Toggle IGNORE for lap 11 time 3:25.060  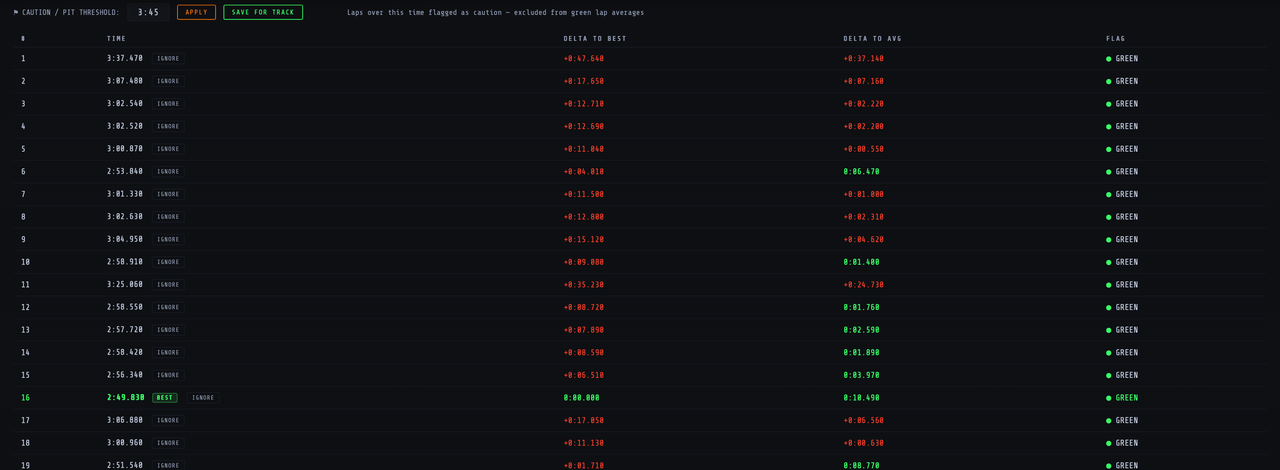168,285
